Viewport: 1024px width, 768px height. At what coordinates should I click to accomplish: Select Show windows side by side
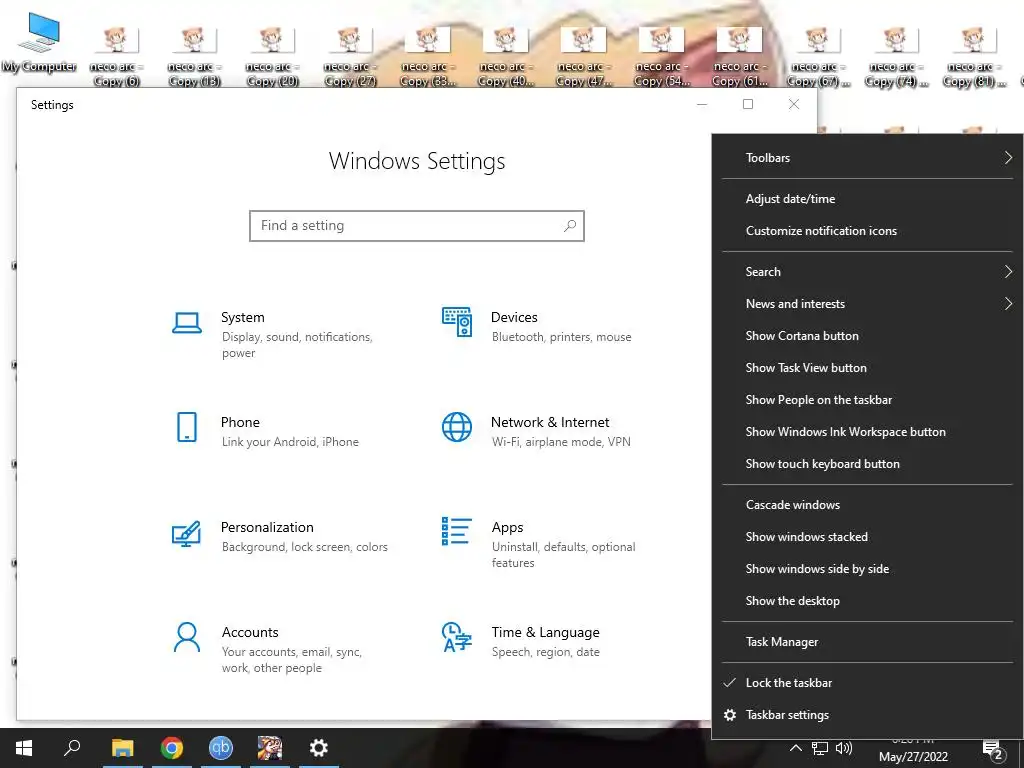[867, 569]
